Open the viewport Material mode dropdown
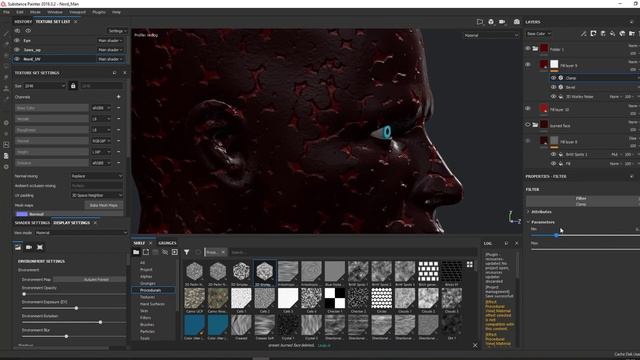The height and width of the screenshot is (360, 640). pyautogui.click(x=491, y=36)
